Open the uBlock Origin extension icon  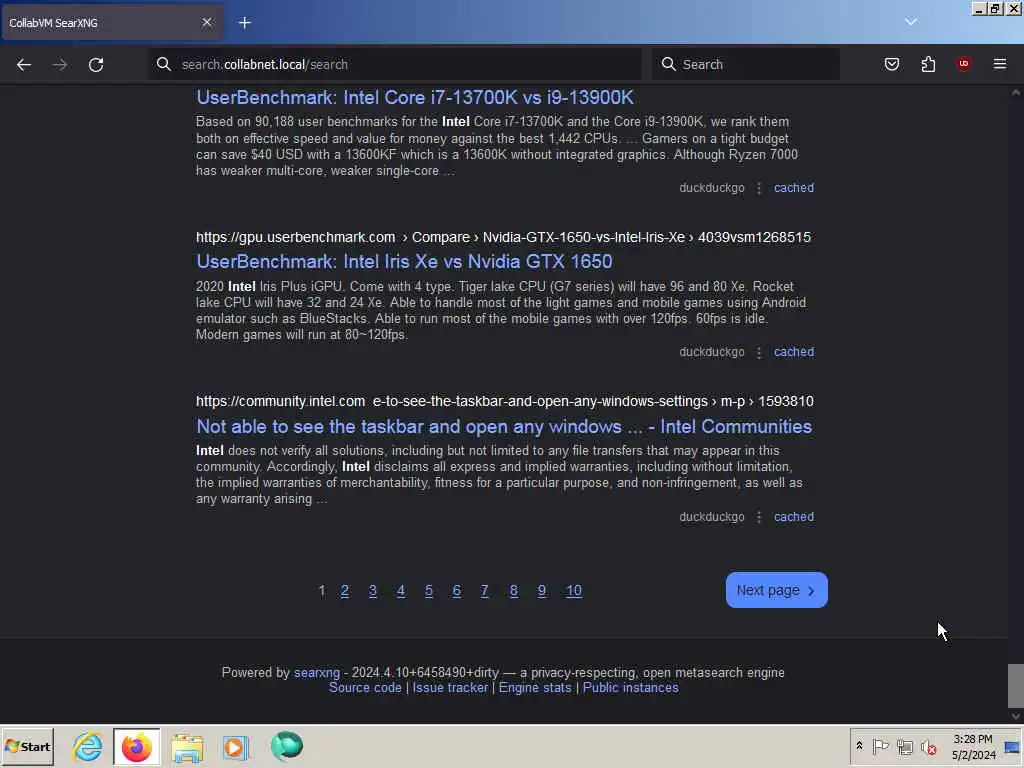click(963, 63)
